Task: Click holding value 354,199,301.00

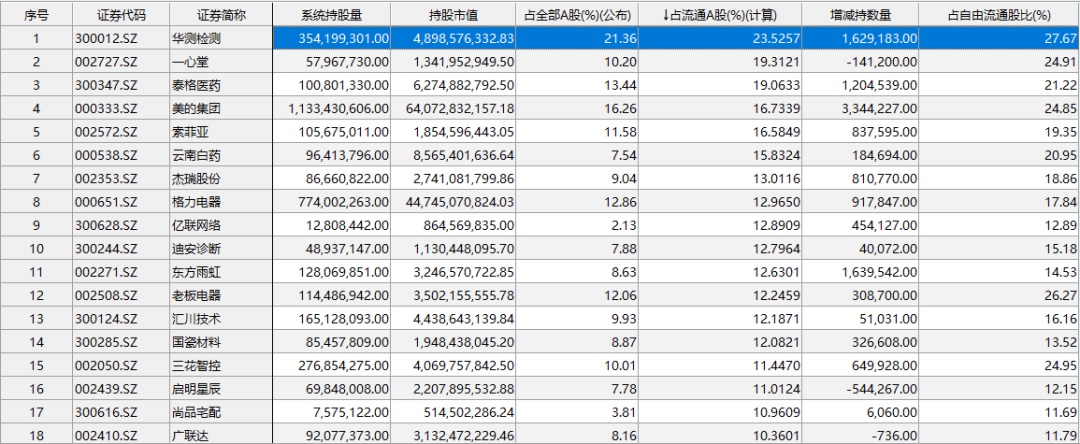Action: [x=333, y=38]
